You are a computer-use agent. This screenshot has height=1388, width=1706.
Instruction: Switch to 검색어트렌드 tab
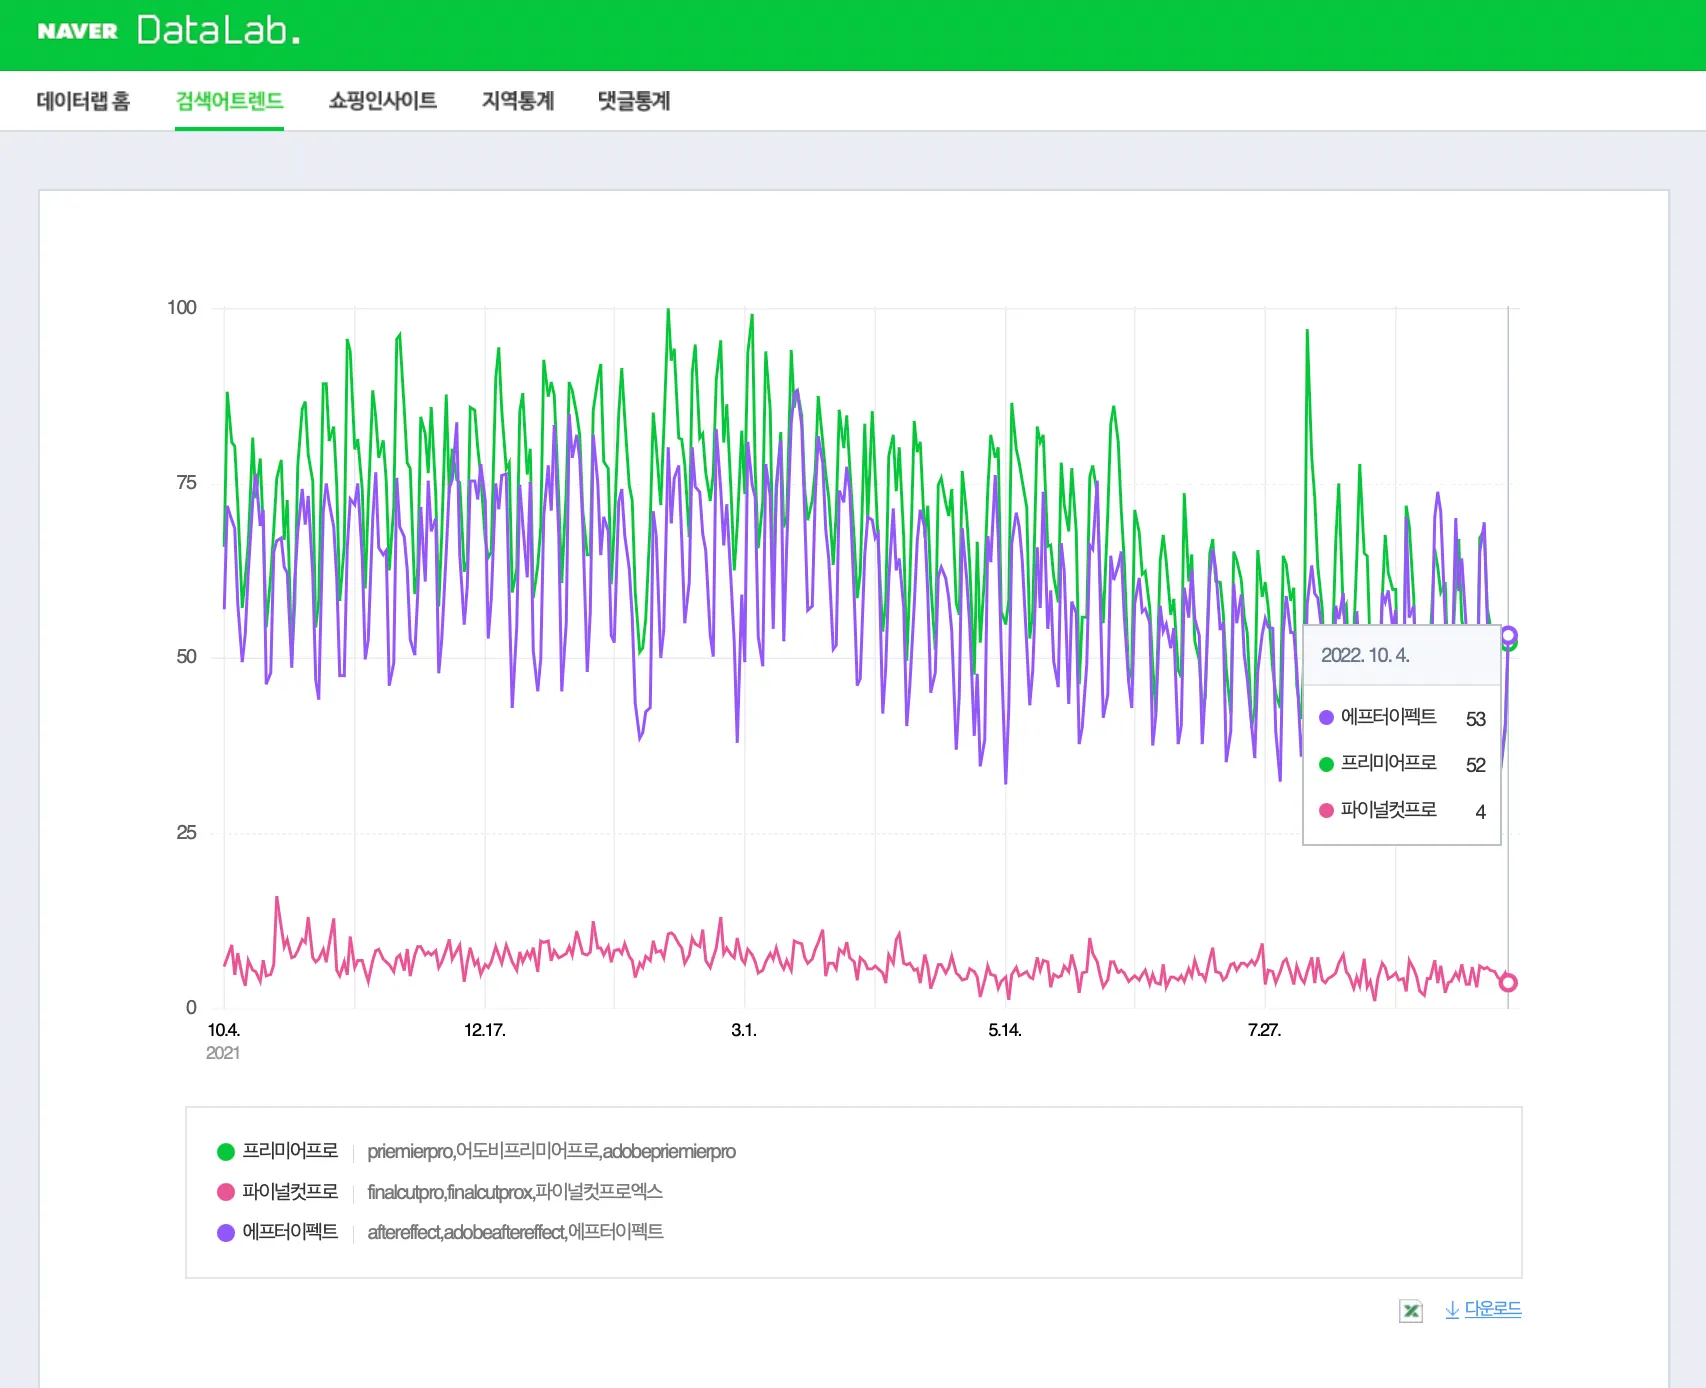pos(229,101)
